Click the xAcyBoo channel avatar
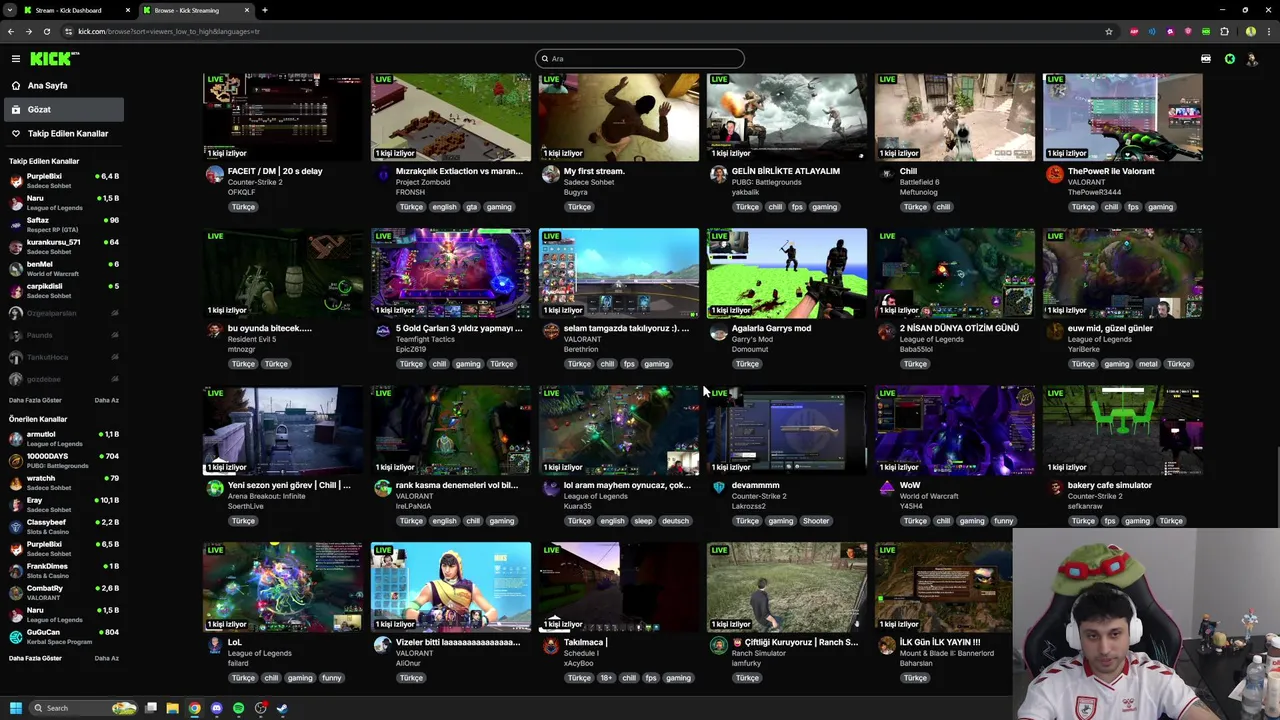Image resolution: width=1280 pixels, height=720 pixels. tap(550, 645)
